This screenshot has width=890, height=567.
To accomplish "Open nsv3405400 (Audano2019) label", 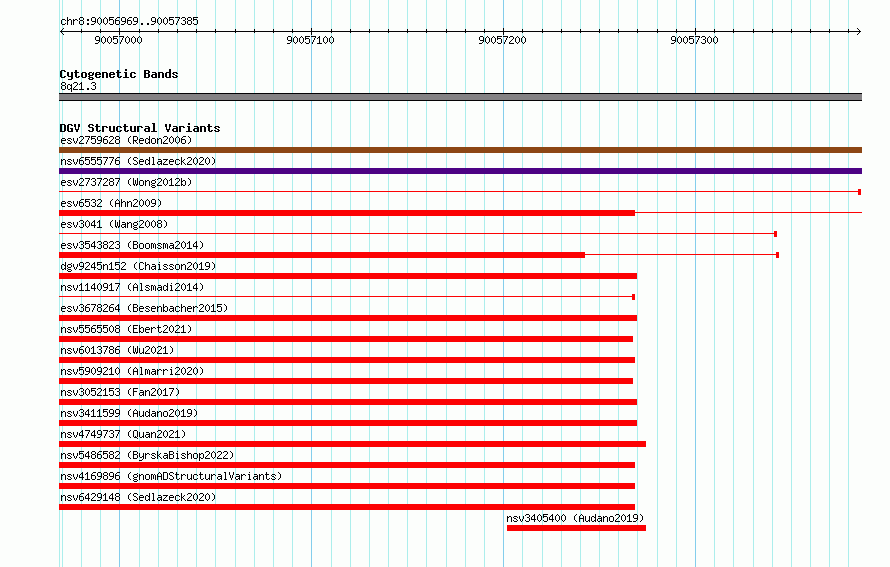I will click(x=575, y=518).
